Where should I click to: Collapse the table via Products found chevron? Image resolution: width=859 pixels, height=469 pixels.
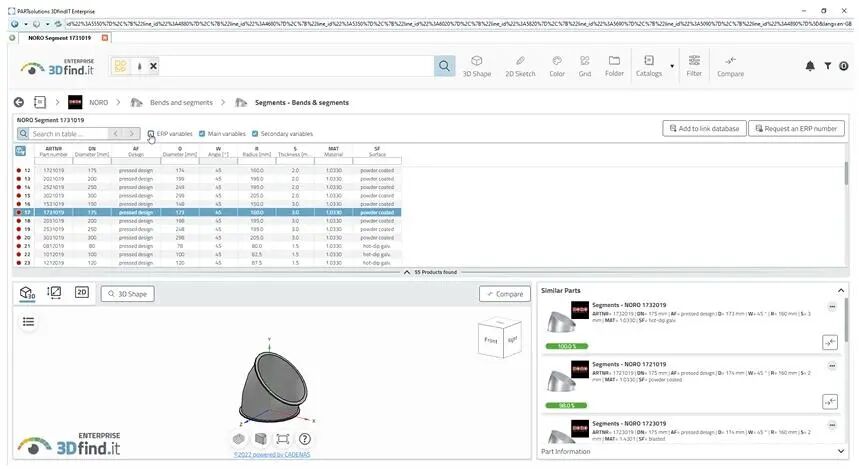tap(406, 272)
